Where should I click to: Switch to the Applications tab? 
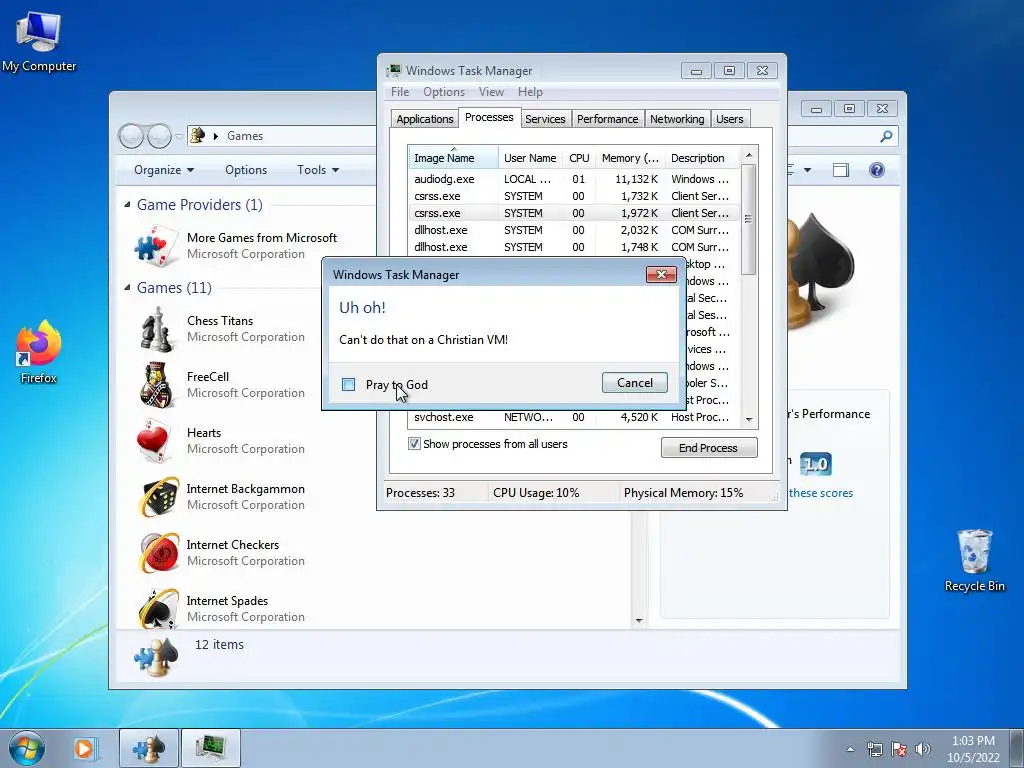tap(424, 119)
